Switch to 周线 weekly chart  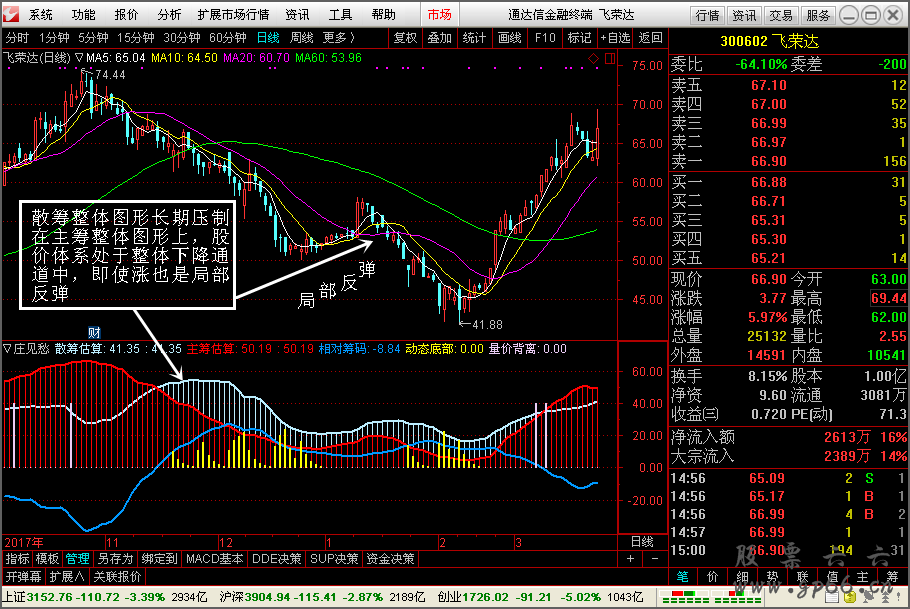pyautogui.click(x=302, y=38)
